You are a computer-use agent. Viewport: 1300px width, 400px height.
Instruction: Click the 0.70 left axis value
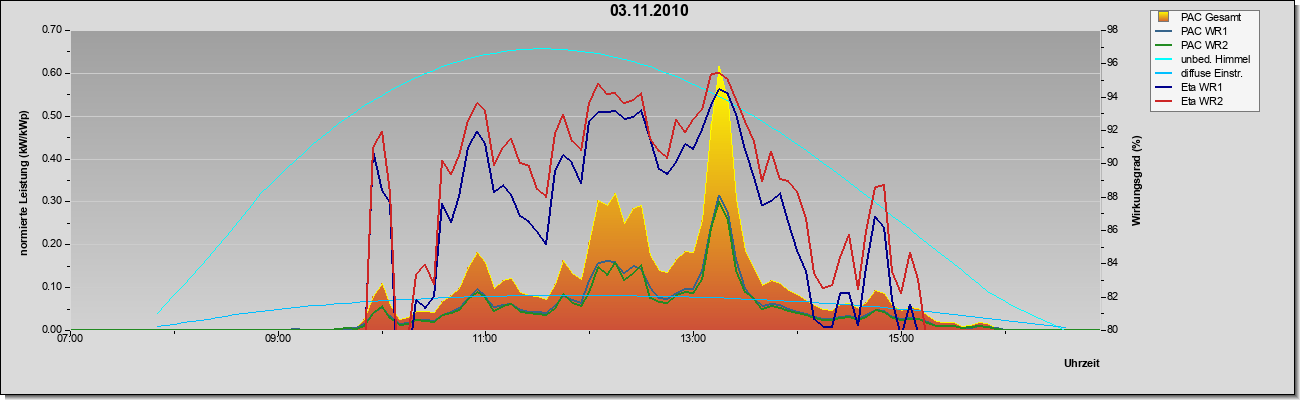51,30
